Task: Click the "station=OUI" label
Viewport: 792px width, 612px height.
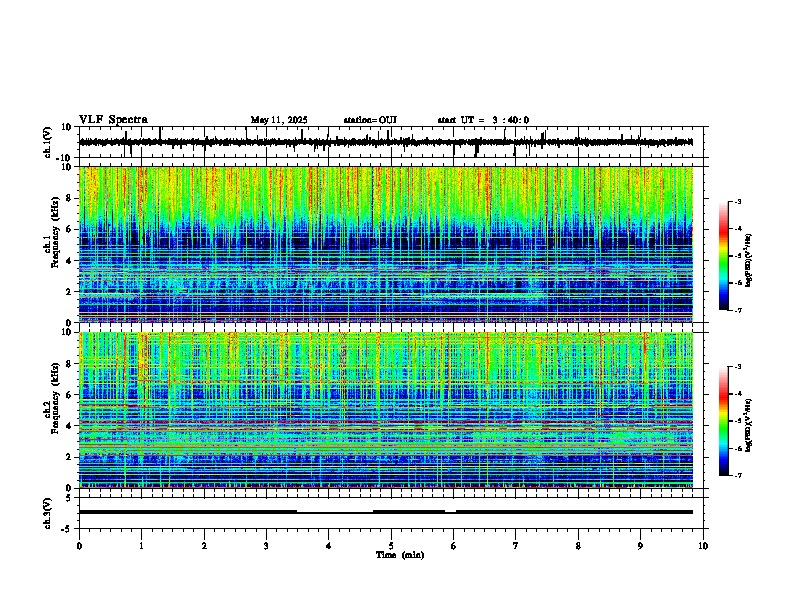Action: 370,120
